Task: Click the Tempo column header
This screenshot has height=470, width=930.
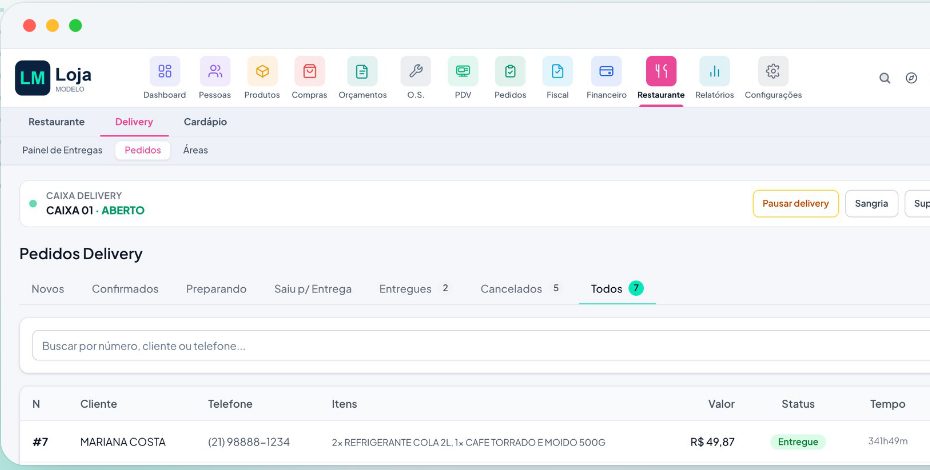Action: [887, 404]
